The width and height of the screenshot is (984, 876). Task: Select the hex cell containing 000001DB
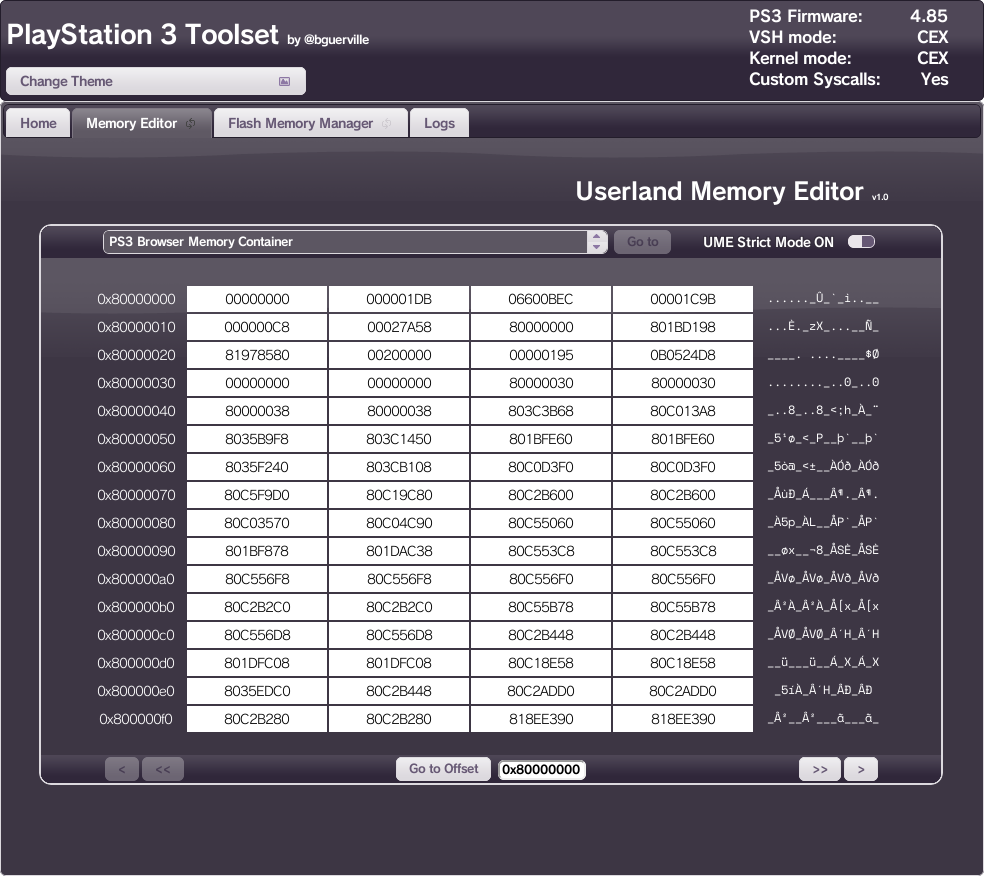(399, 299)
